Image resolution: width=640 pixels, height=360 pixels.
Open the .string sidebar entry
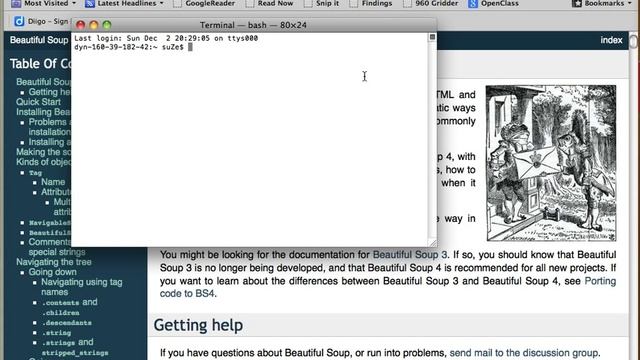(x=56, y=333)
